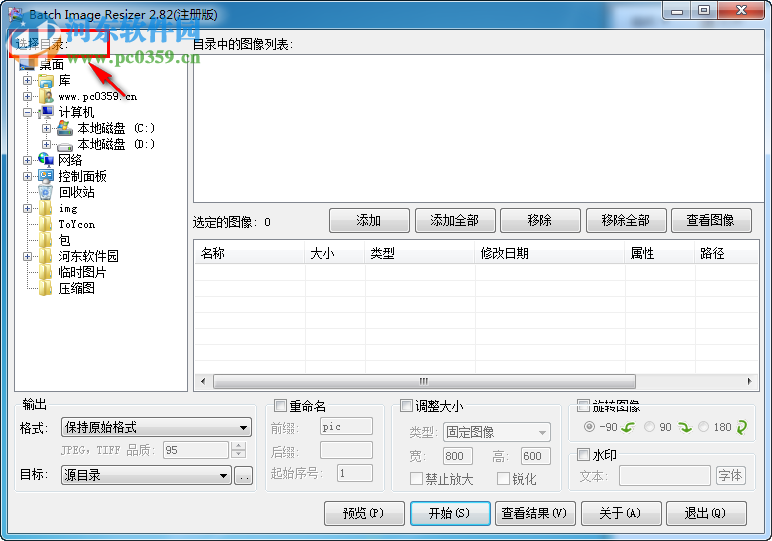Click the 查看图像 view image button
The height and width of the screenshot is (541, 772).
tap(711, 221)
